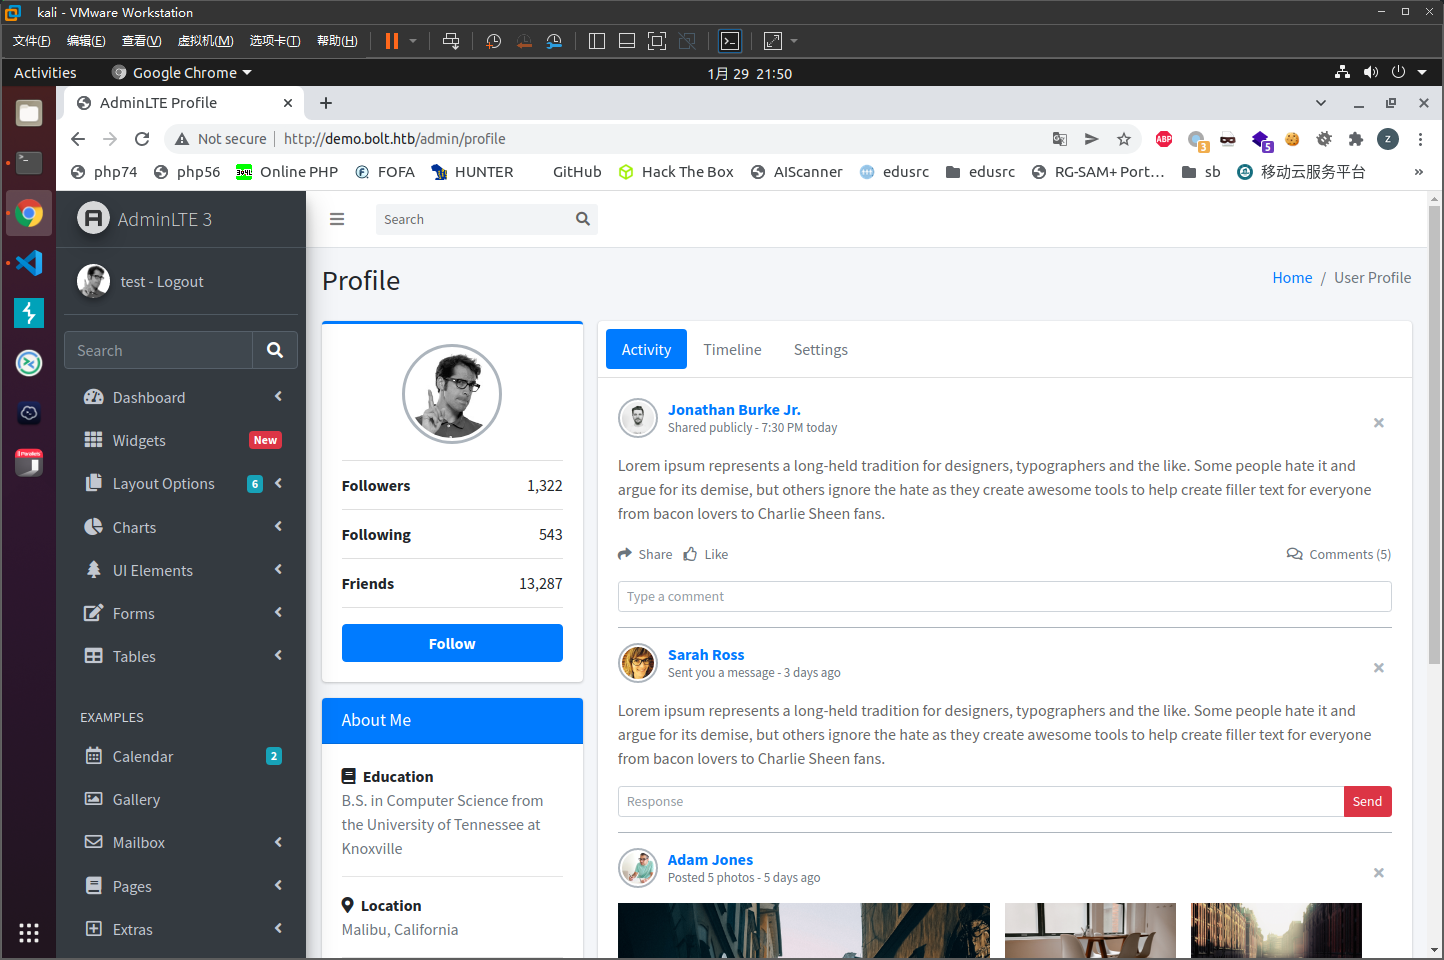Click the Layout Options copy icon
The height and width of the screenshot is (960, 1444).
[x=94, y=483]
